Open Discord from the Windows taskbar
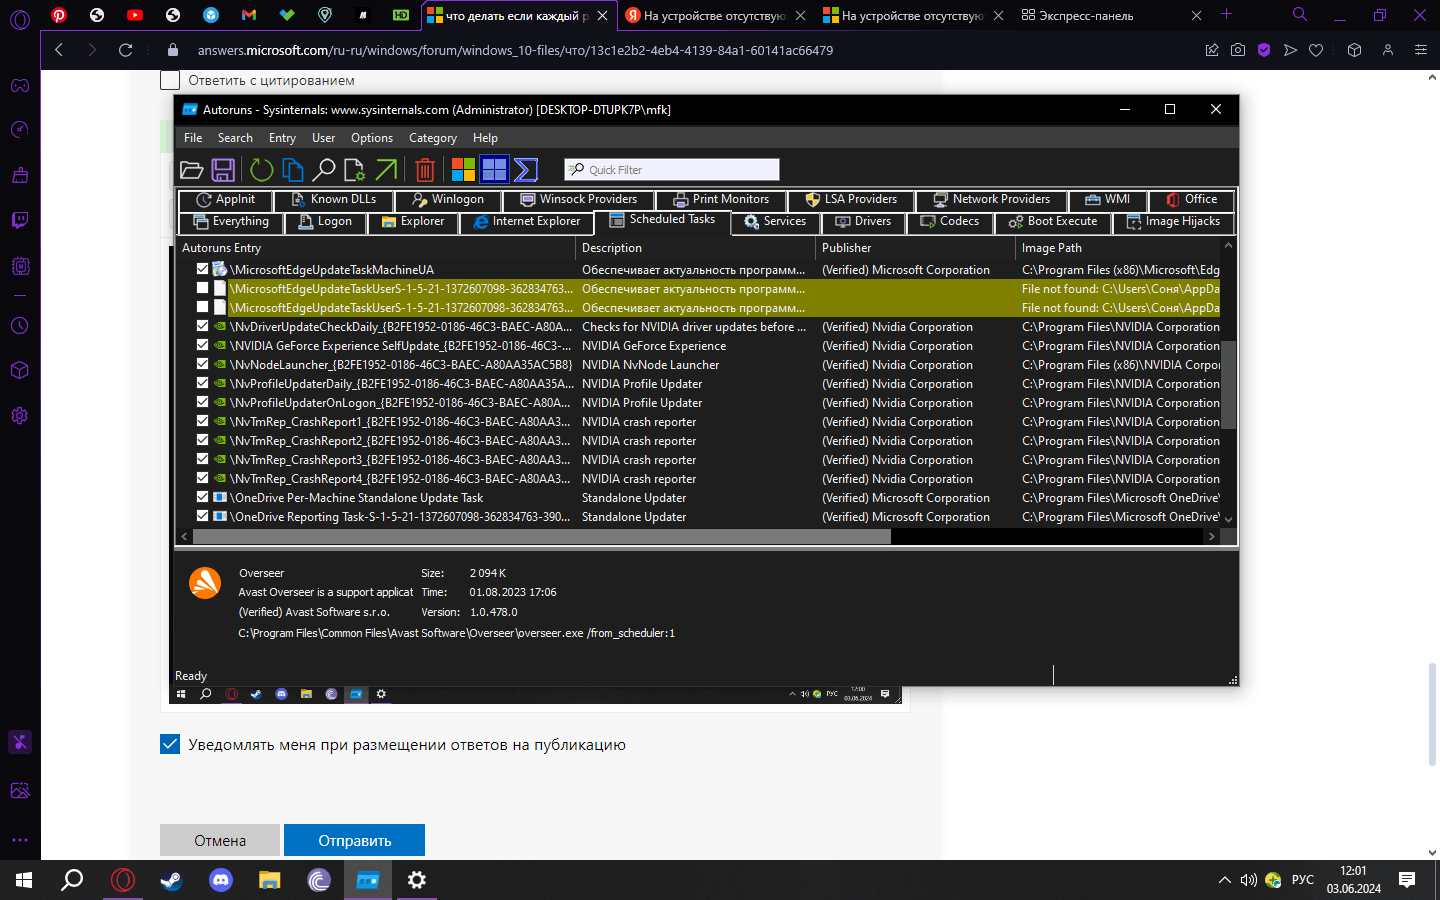Viewport: 1440px width, 900px height. [x=220, y=880]
